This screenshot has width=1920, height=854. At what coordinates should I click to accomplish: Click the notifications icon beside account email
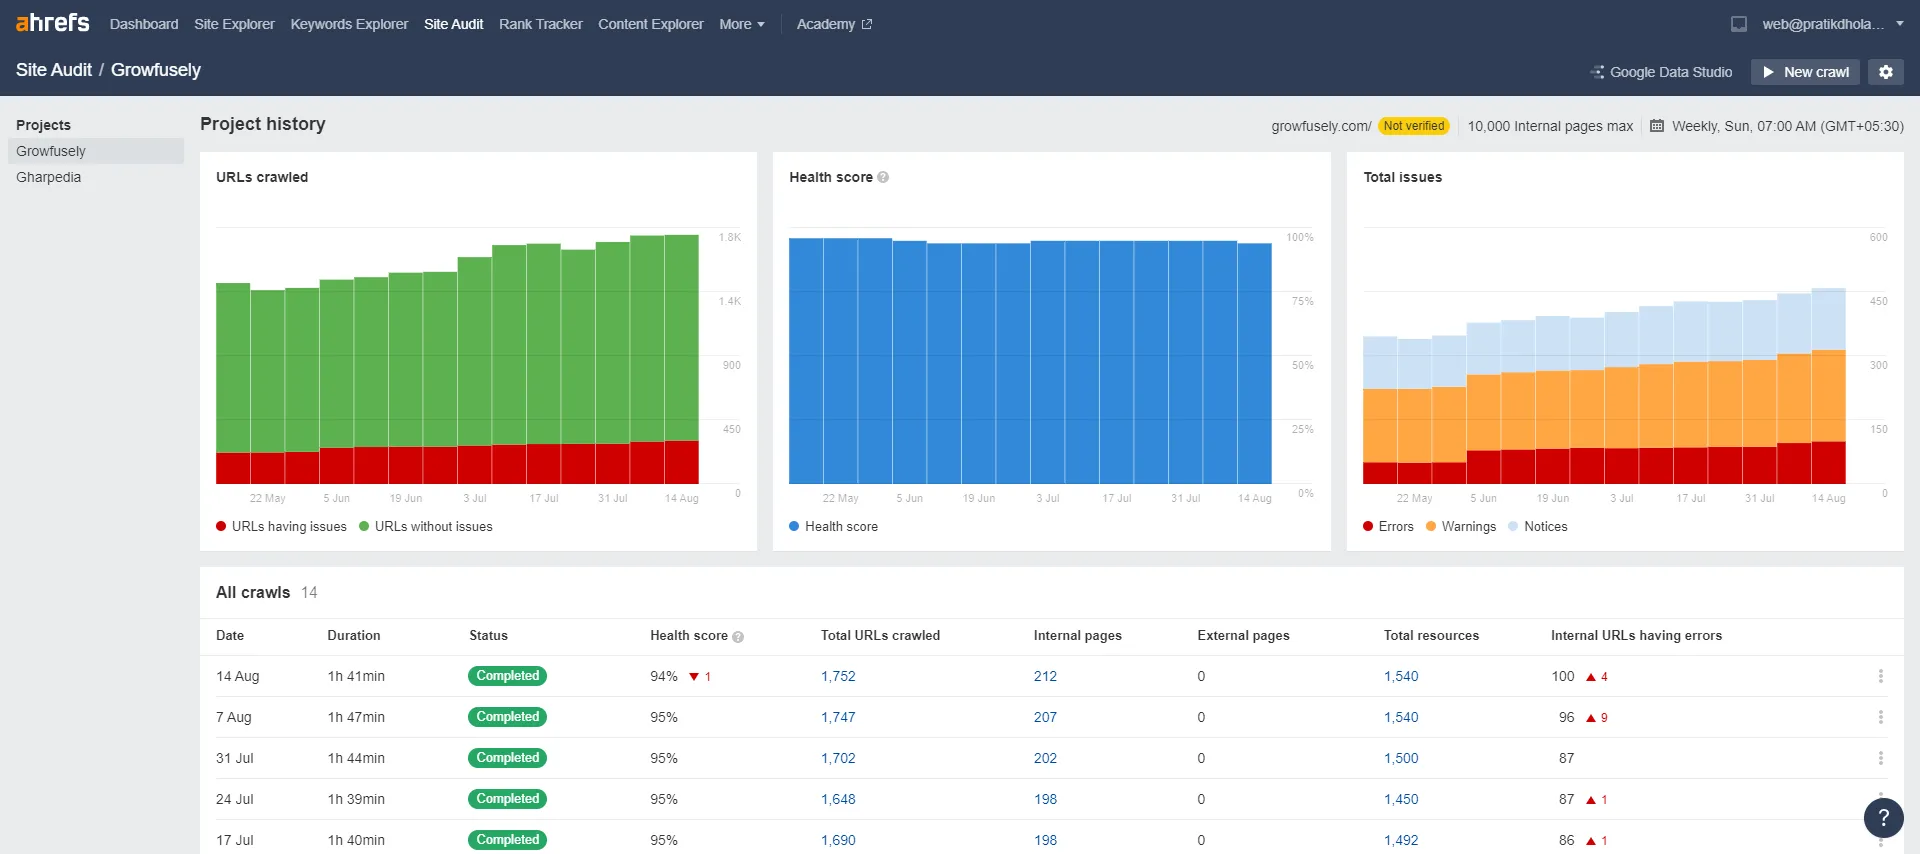pos(1739,24)
